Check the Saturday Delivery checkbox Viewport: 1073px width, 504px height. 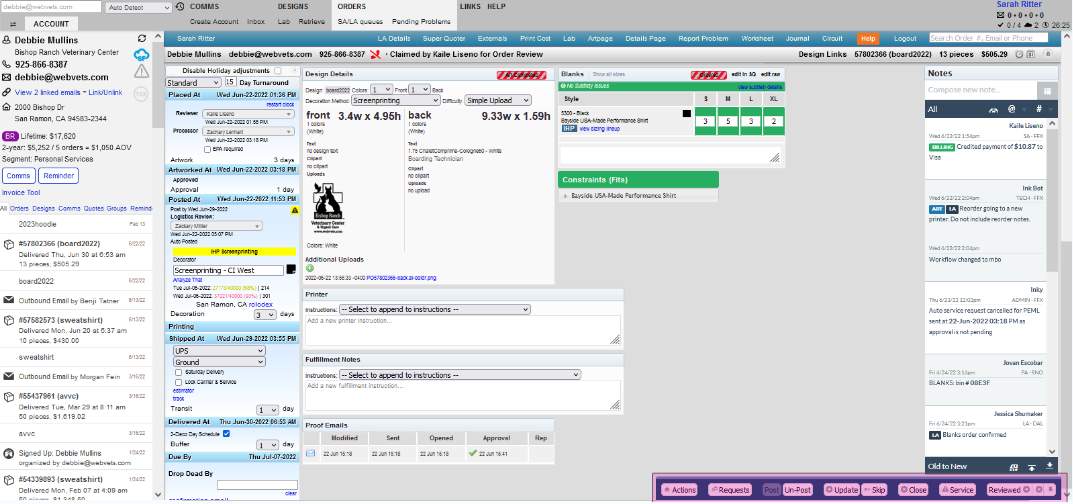point(178,374)
